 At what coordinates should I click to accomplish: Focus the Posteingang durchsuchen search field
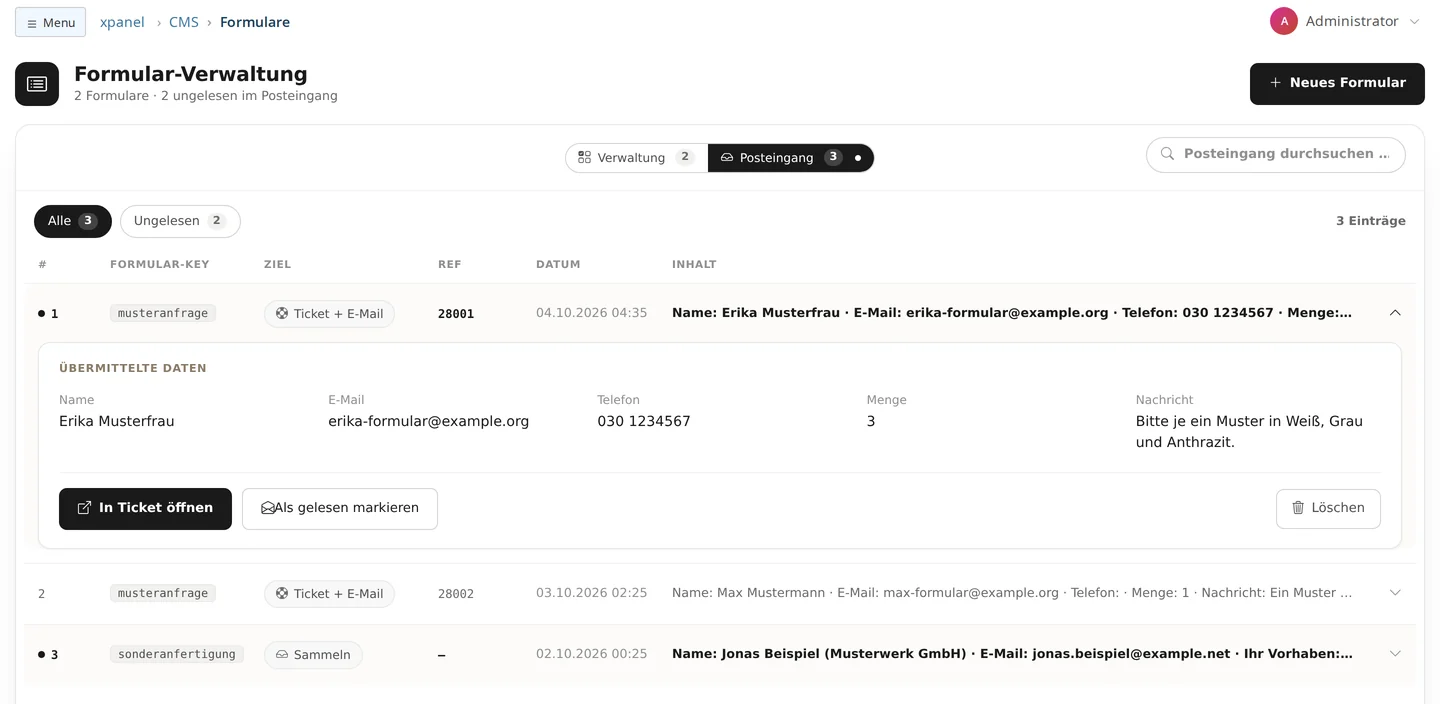1276,154
